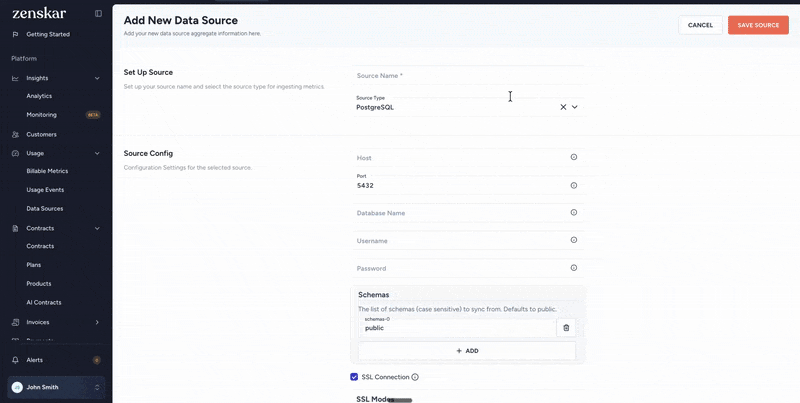Click the zenskar logo
This screenshot has height=403, width=800.
(39, 13)
